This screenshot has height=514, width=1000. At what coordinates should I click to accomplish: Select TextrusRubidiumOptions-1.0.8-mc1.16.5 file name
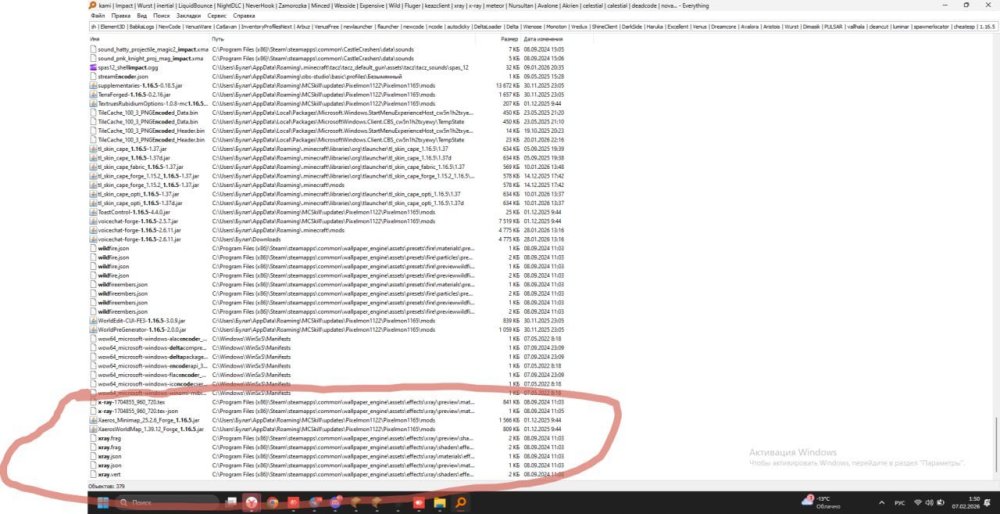153,103
